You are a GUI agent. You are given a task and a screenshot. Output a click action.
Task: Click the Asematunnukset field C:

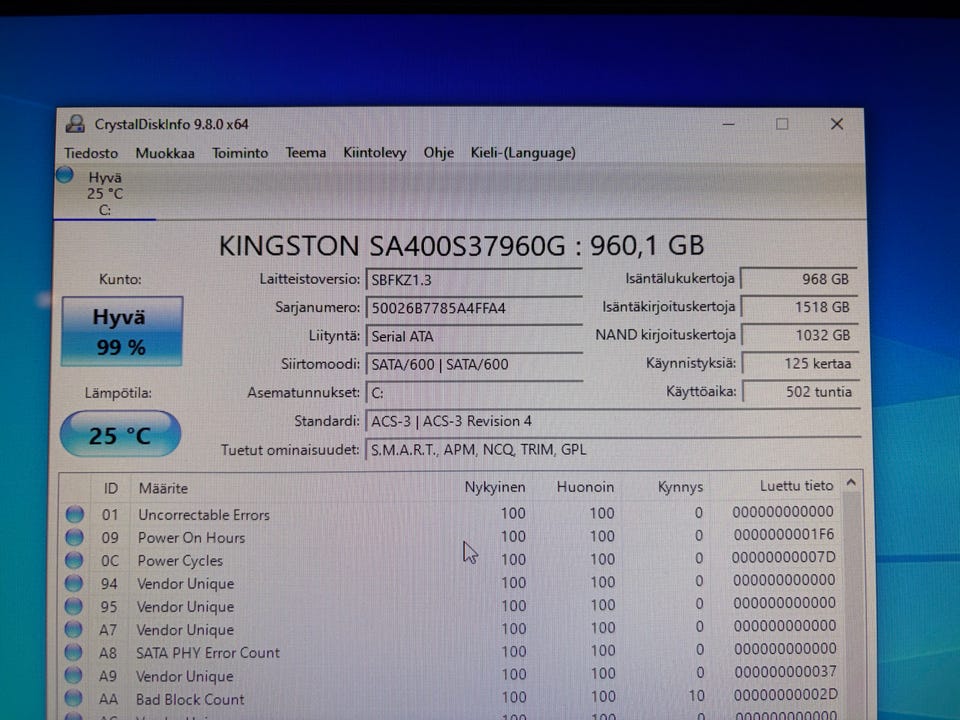[x=474, y=392]
